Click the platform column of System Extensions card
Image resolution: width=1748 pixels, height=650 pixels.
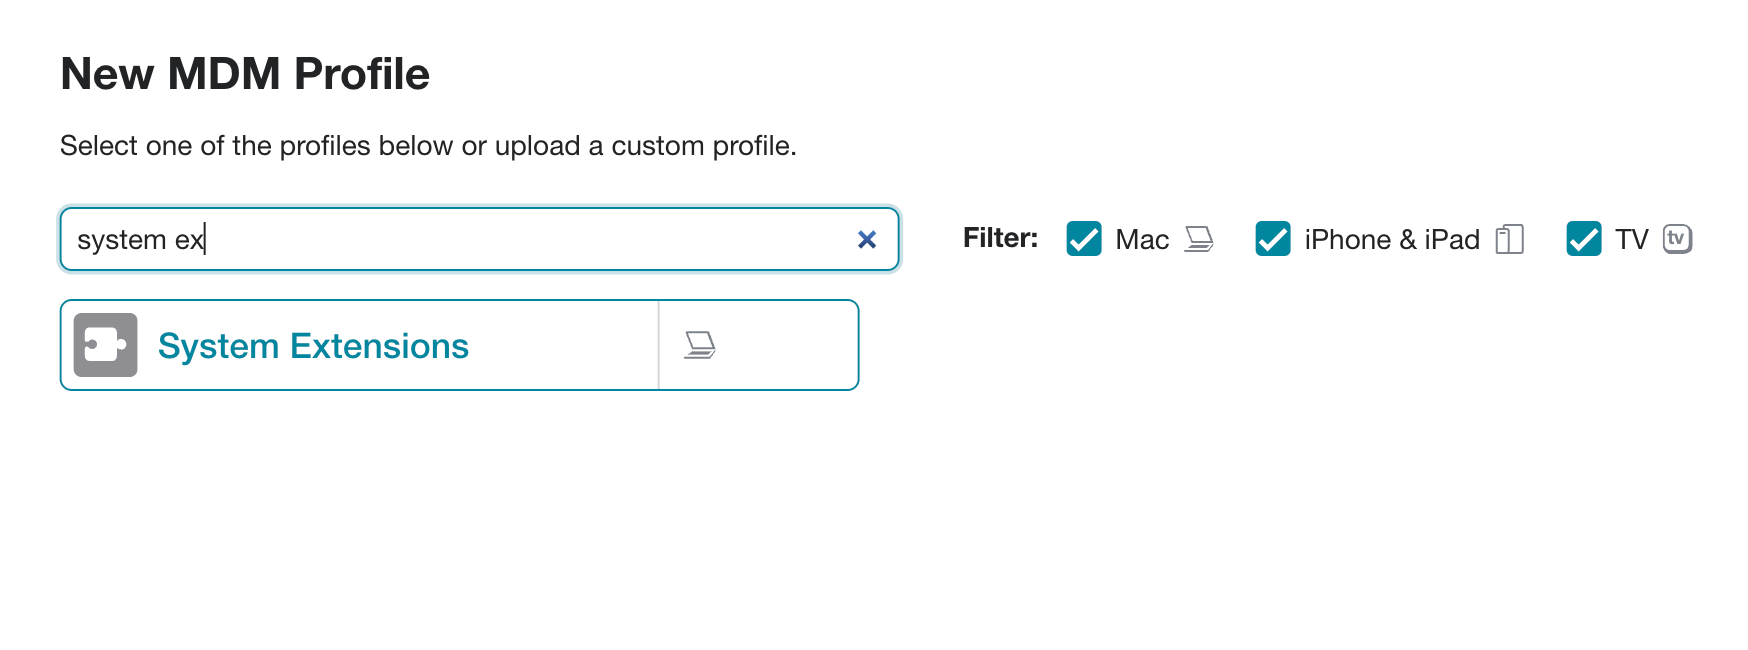pyautogui.click(x=758, y=345)
